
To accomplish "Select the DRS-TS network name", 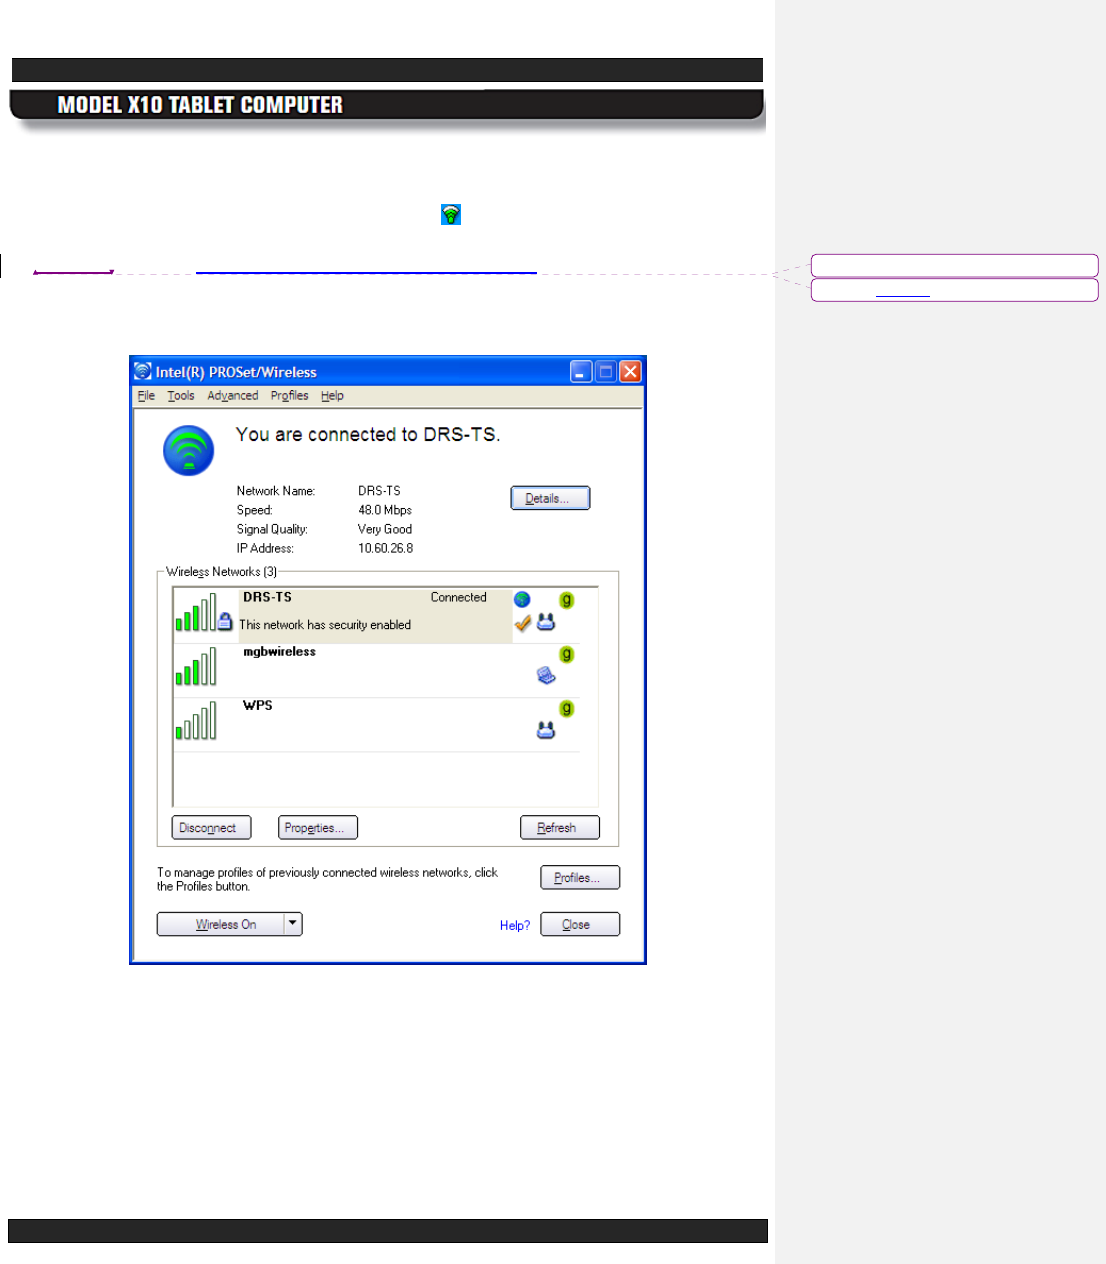I will pos(267,597).
